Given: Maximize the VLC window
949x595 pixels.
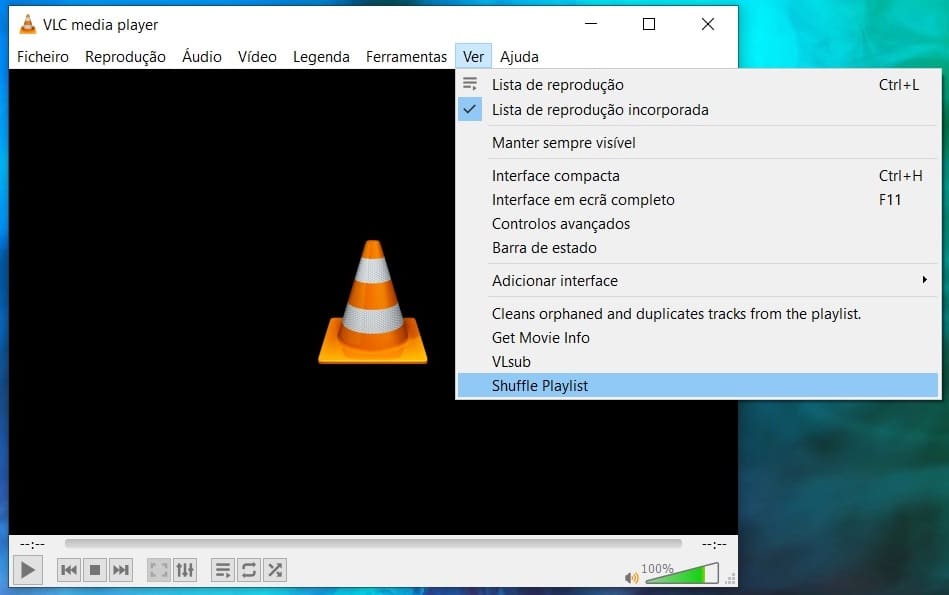Looking at the screenshot, I should click(649, 24).
